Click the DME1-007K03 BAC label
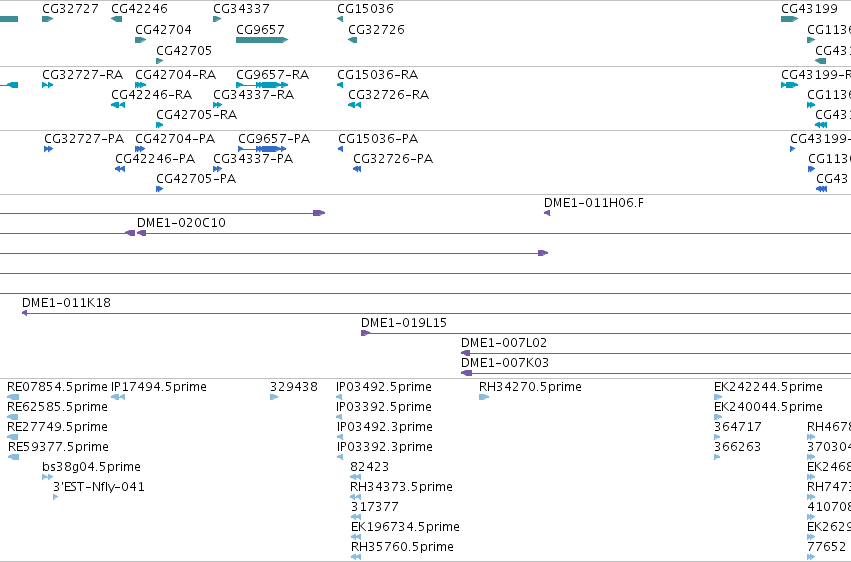Screen dimensions: 851x562 click(x=505, y=363)
